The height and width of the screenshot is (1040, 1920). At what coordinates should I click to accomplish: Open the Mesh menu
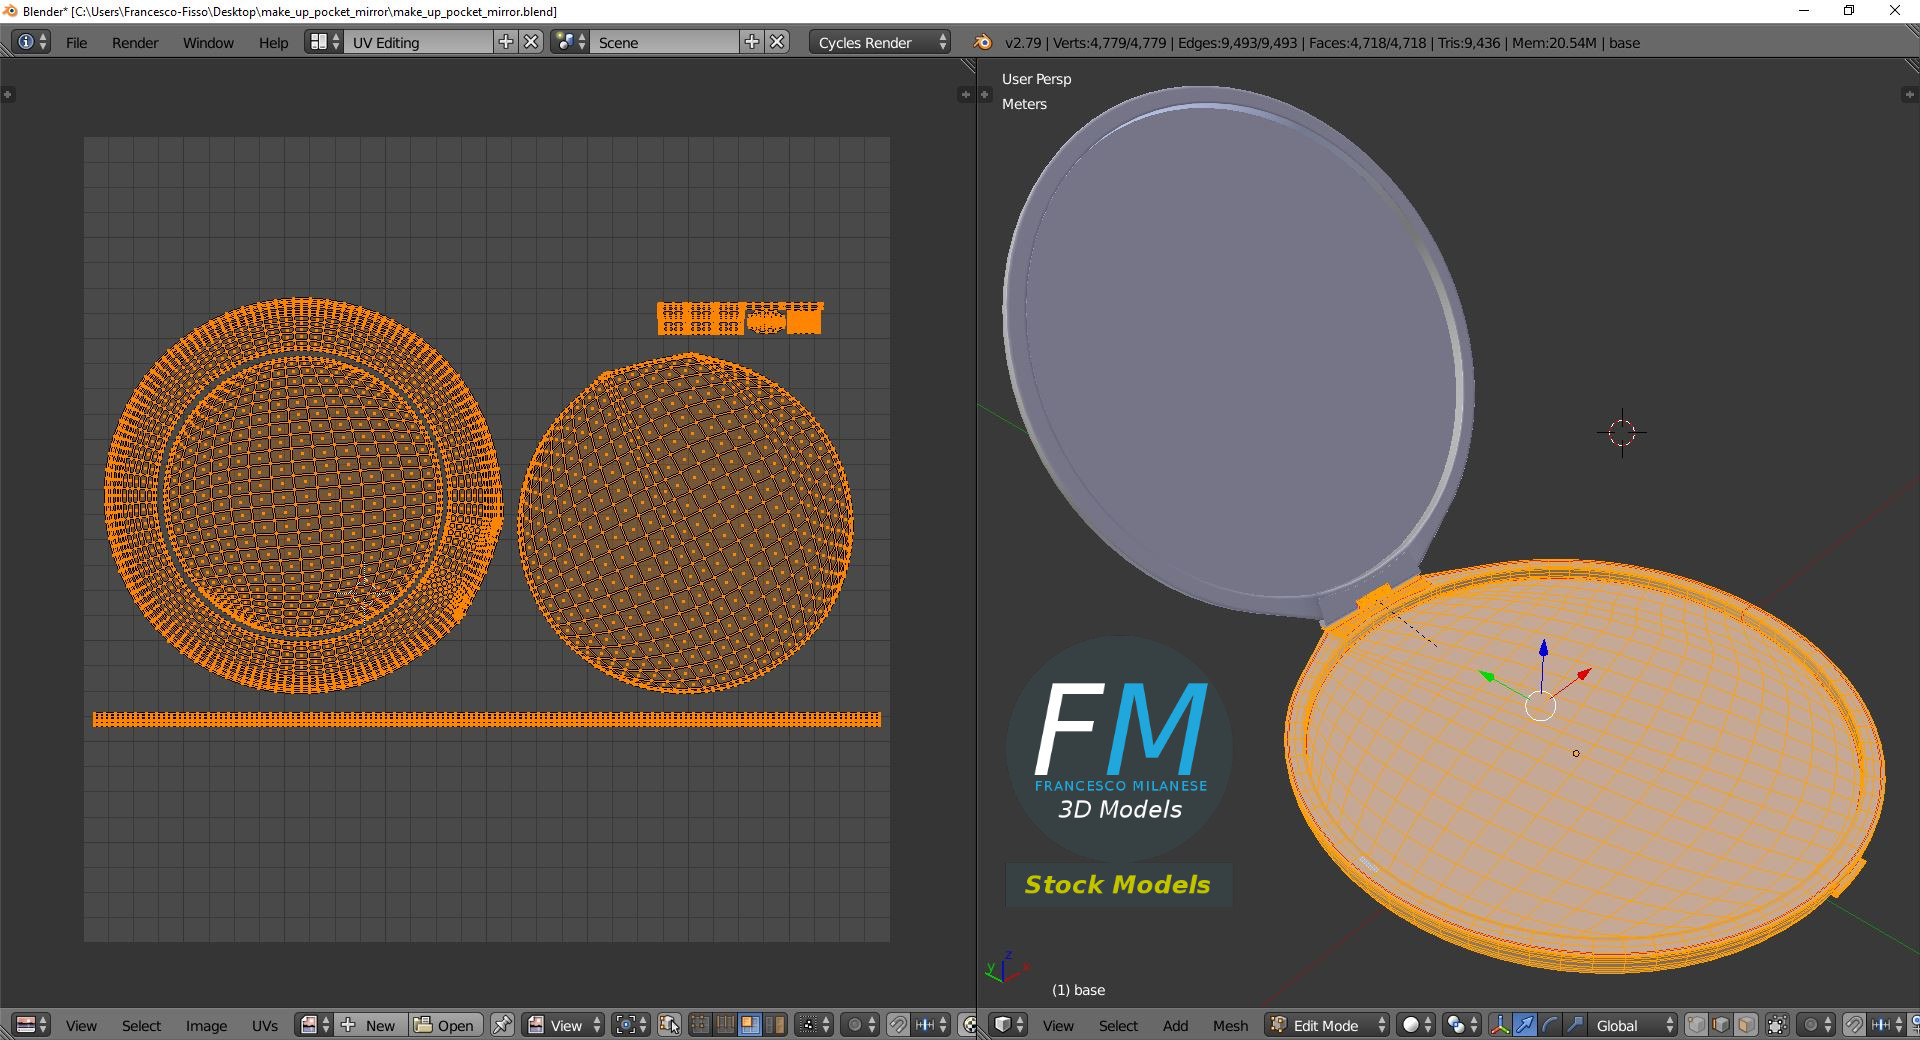(1230, 1026)
